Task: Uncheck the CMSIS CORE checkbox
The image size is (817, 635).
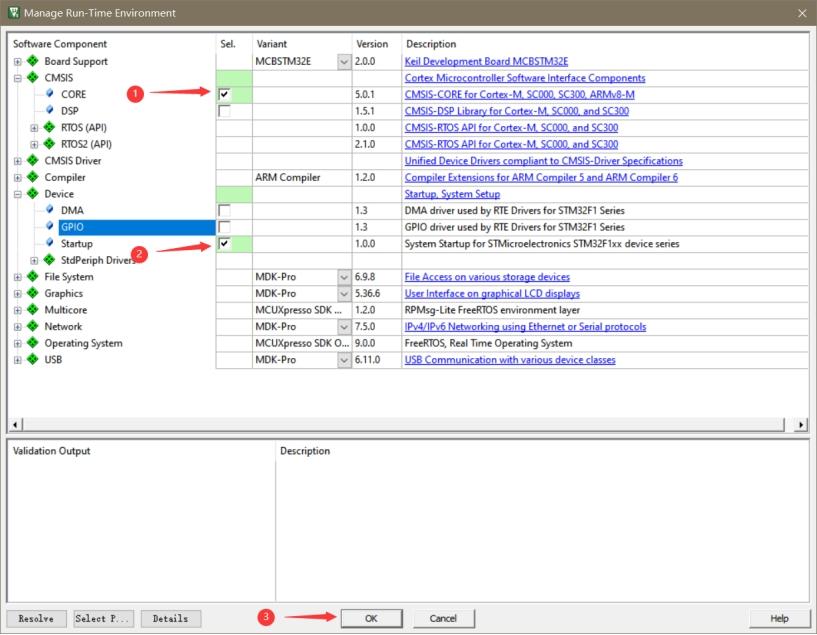Action: point(225,94)
